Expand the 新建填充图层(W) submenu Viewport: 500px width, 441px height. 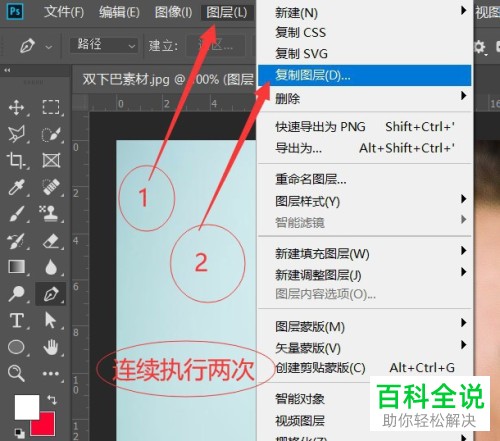463,250
